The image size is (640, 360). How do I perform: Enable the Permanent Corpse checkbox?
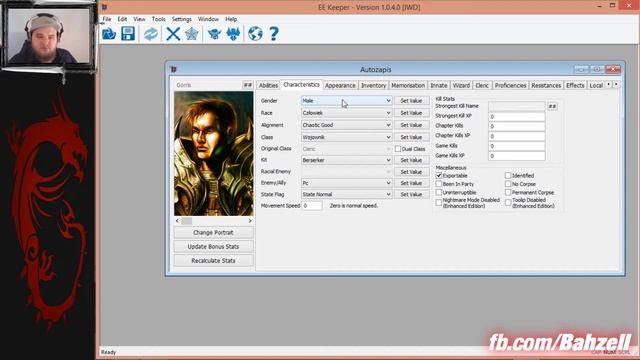coord(508,192)
